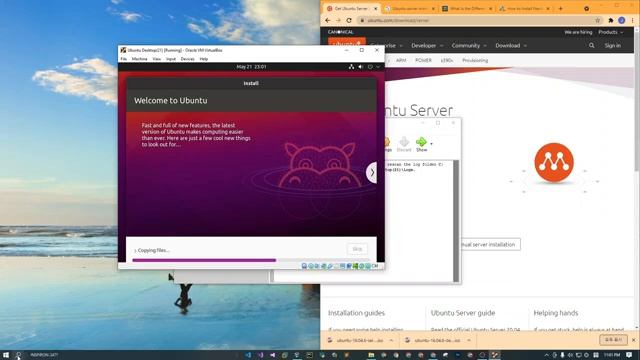Image resolution: width=640 pixels, height=360 pixels.
Task: Click the VirtualBox Manager log pane scrollbar
Action: [456, 220]
